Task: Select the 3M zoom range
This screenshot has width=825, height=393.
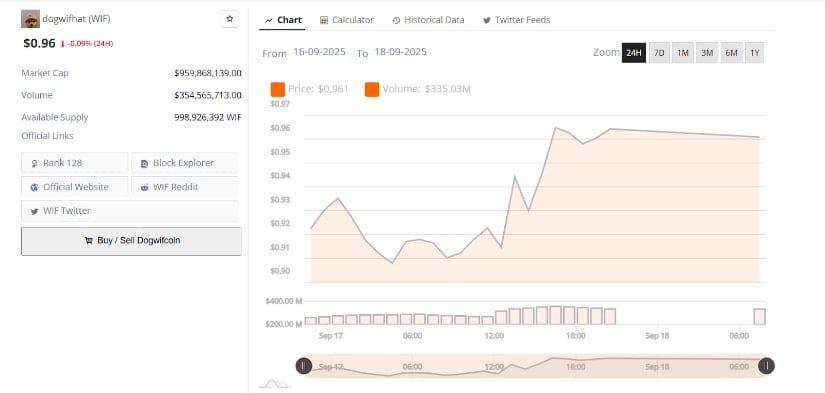Action: point(707,53)
